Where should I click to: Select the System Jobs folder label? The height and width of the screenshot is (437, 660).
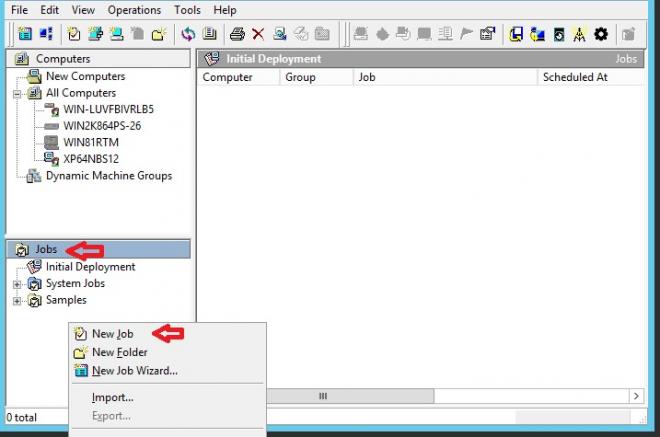pyautogui.click(x=75, y=283)
